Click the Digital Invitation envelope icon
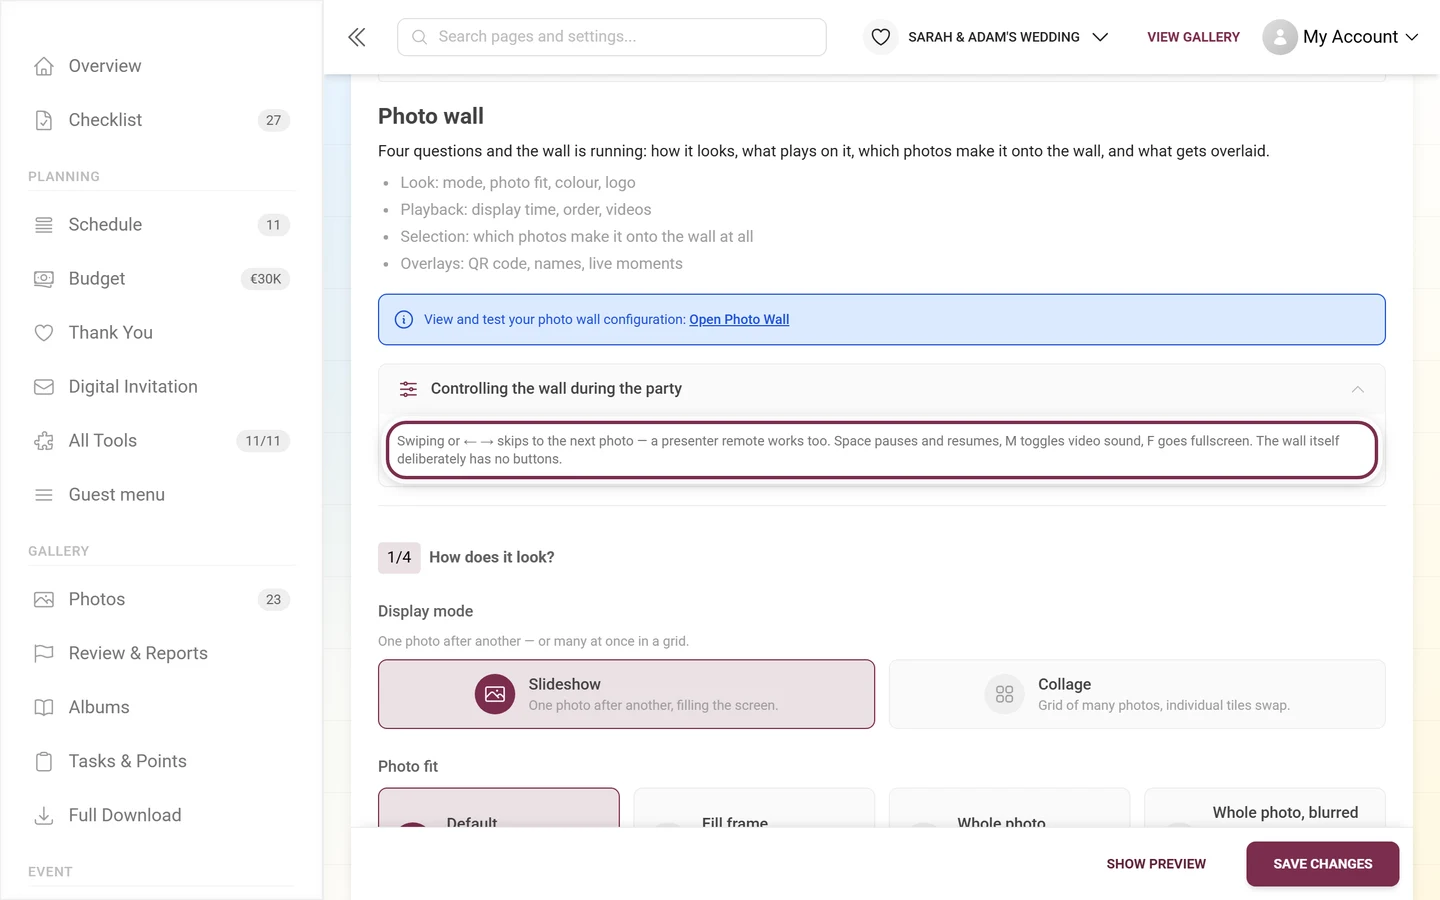 pyautogui.click(x=44, y=387)
